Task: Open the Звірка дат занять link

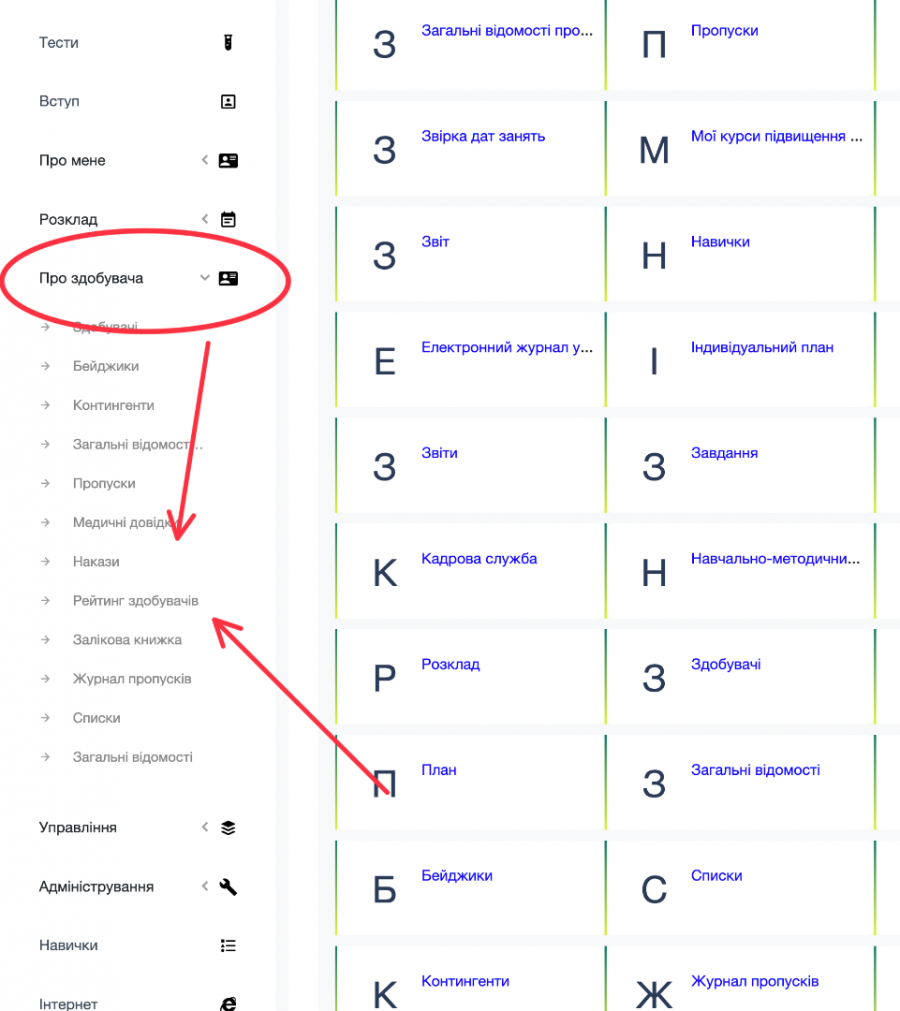Action: coord(483,136)
